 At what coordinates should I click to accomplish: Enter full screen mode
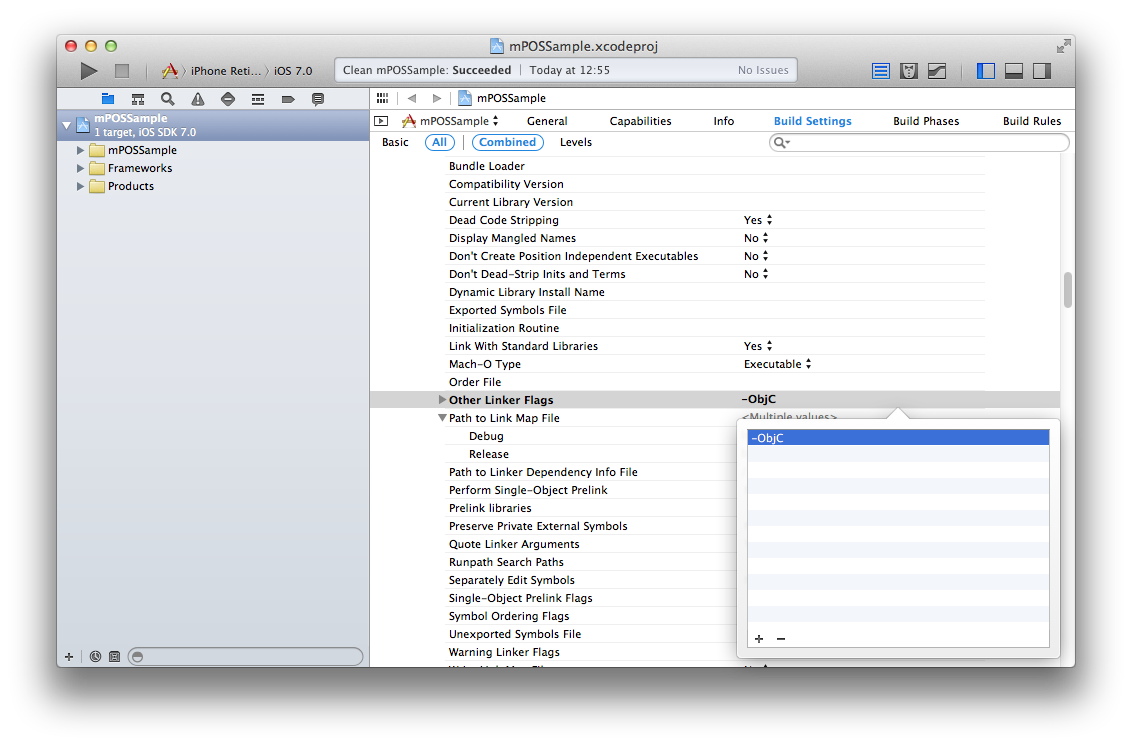pyautogui.click(x=1063, y=46)
